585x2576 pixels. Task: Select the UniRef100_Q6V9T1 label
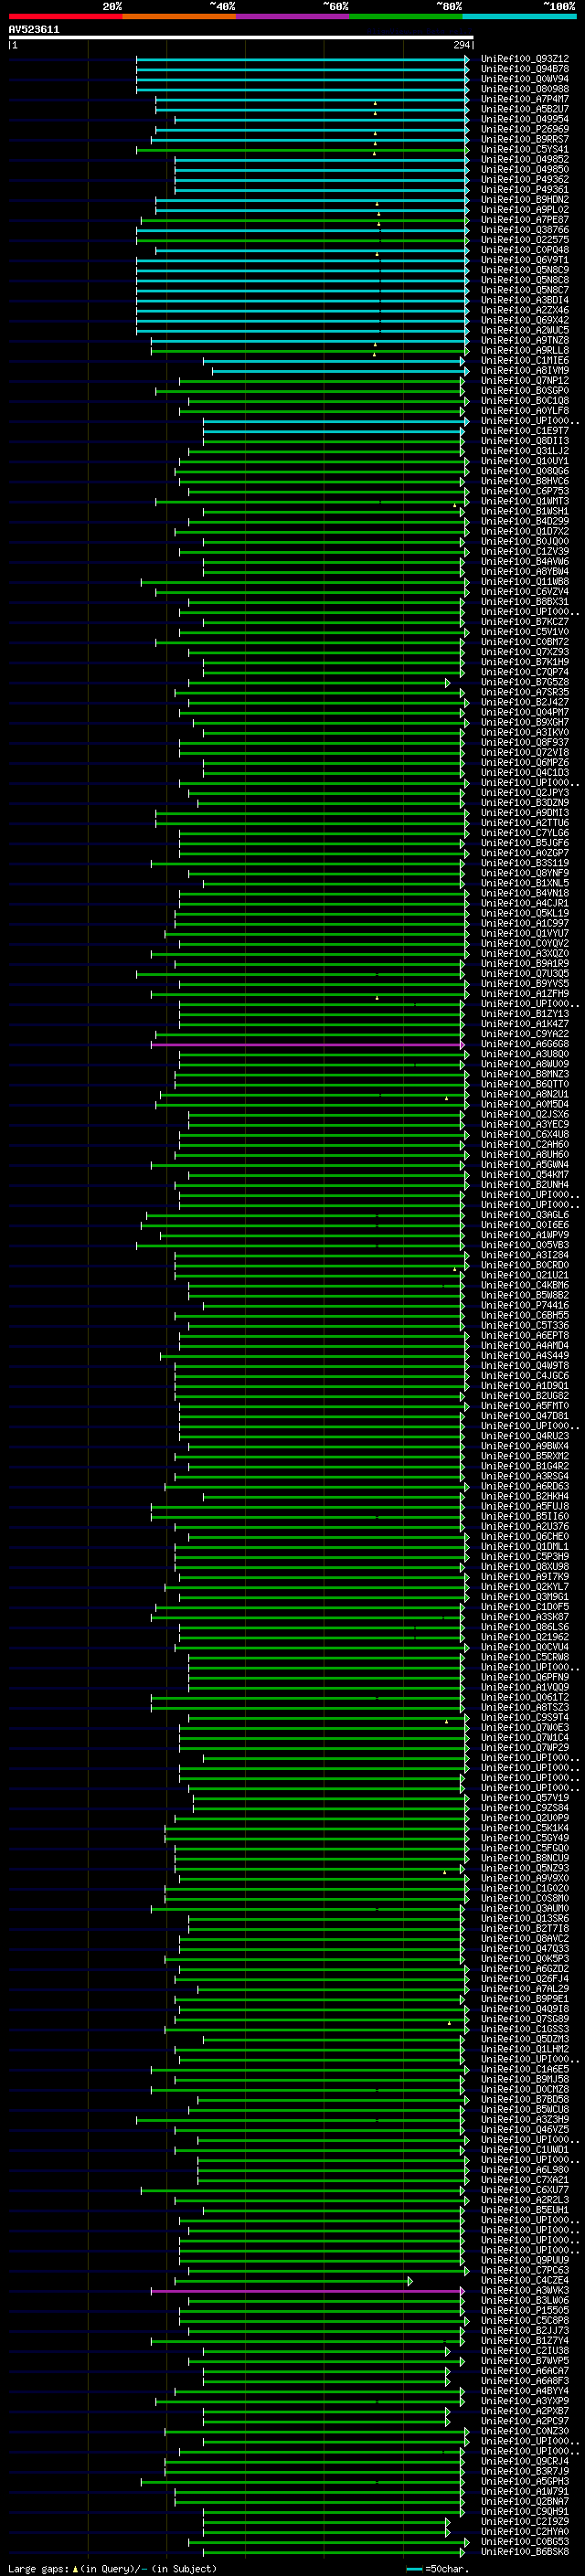[525, 260]
